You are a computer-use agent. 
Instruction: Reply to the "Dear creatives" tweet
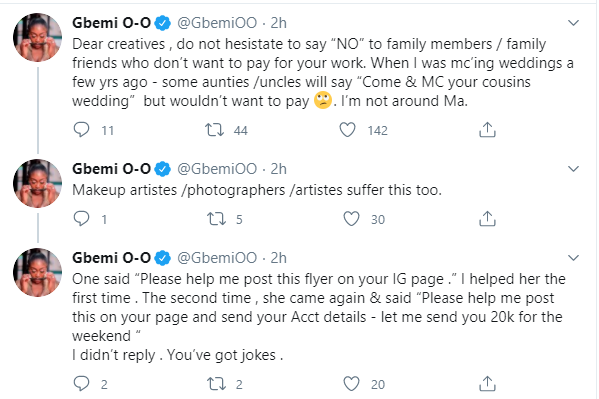tap(81, 130)
